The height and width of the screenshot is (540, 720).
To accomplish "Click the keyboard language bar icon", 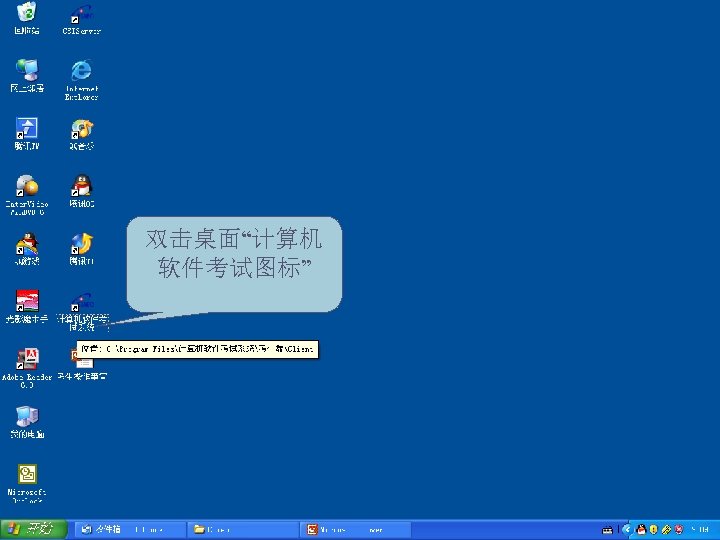I will [607, 530].
